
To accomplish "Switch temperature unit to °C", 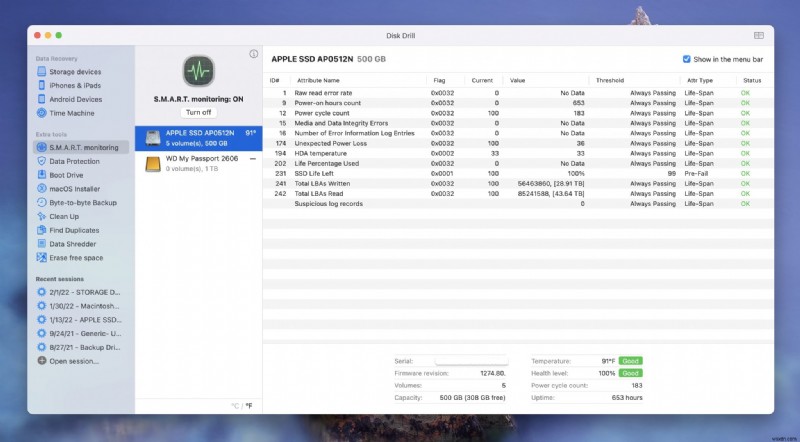I will tap(234, 405).
